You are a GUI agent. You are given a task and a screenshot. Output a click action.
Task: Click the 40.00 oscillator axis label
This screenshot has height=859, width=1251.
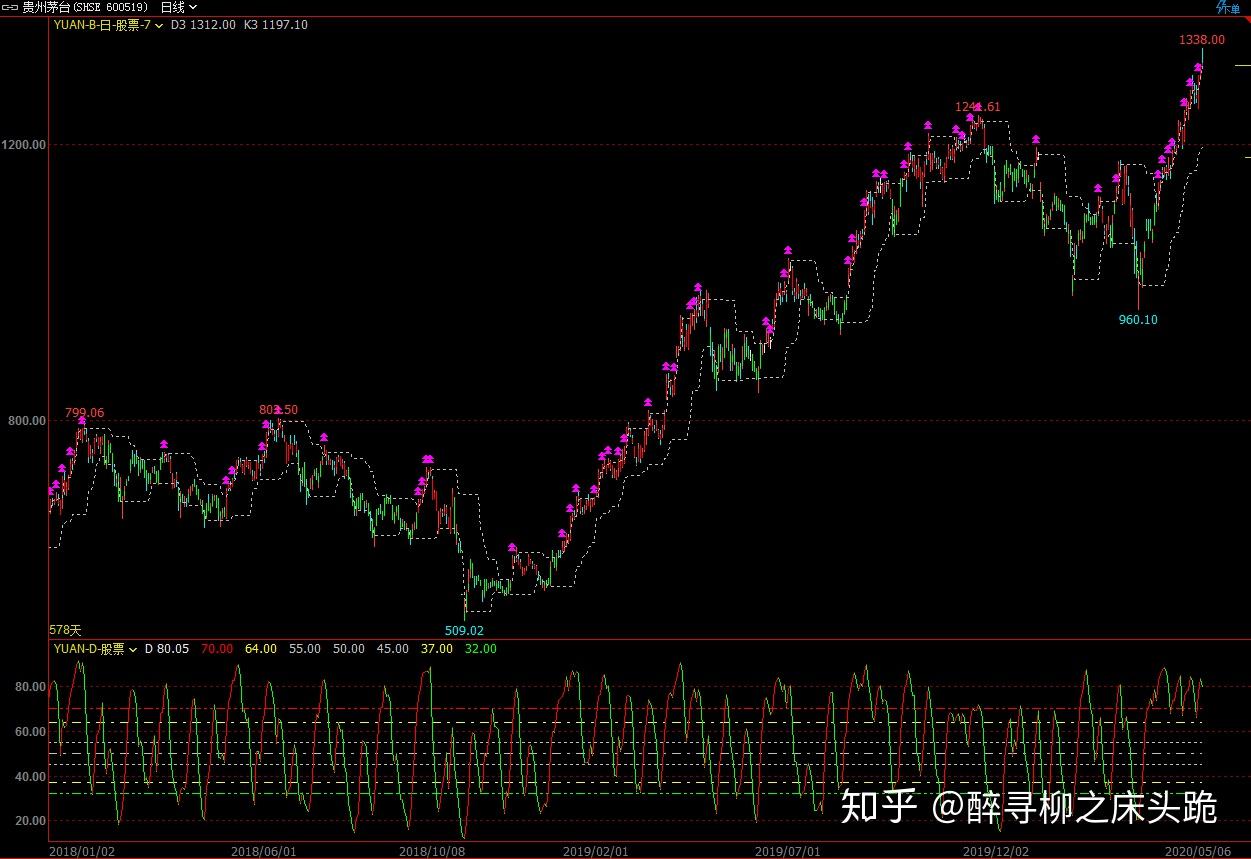point(28,777)
